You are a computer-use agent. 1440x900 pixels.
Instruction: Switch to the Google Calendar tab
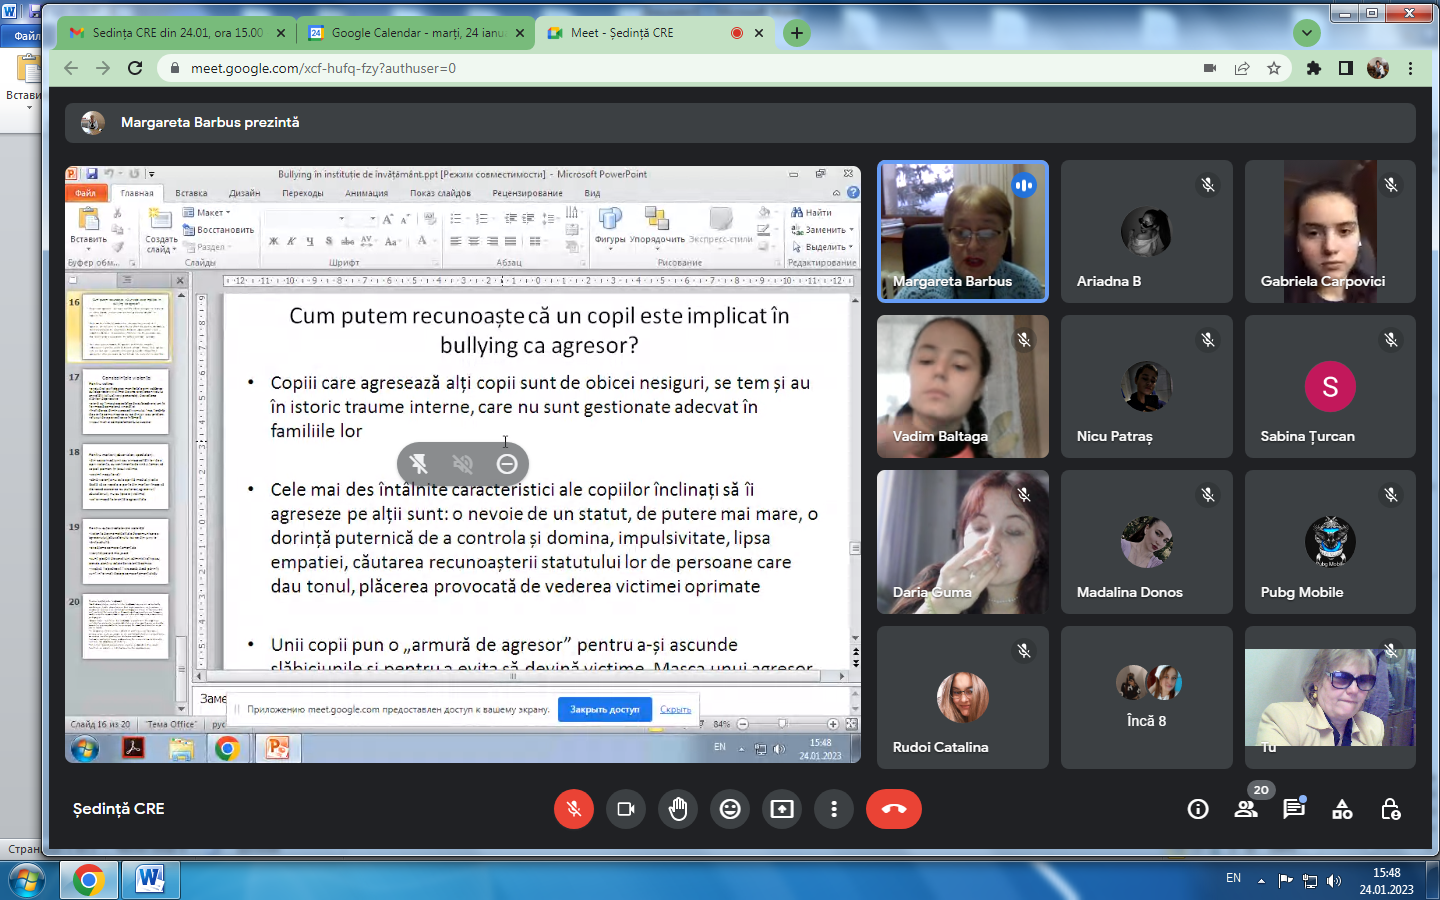click(x=416, y=33)
